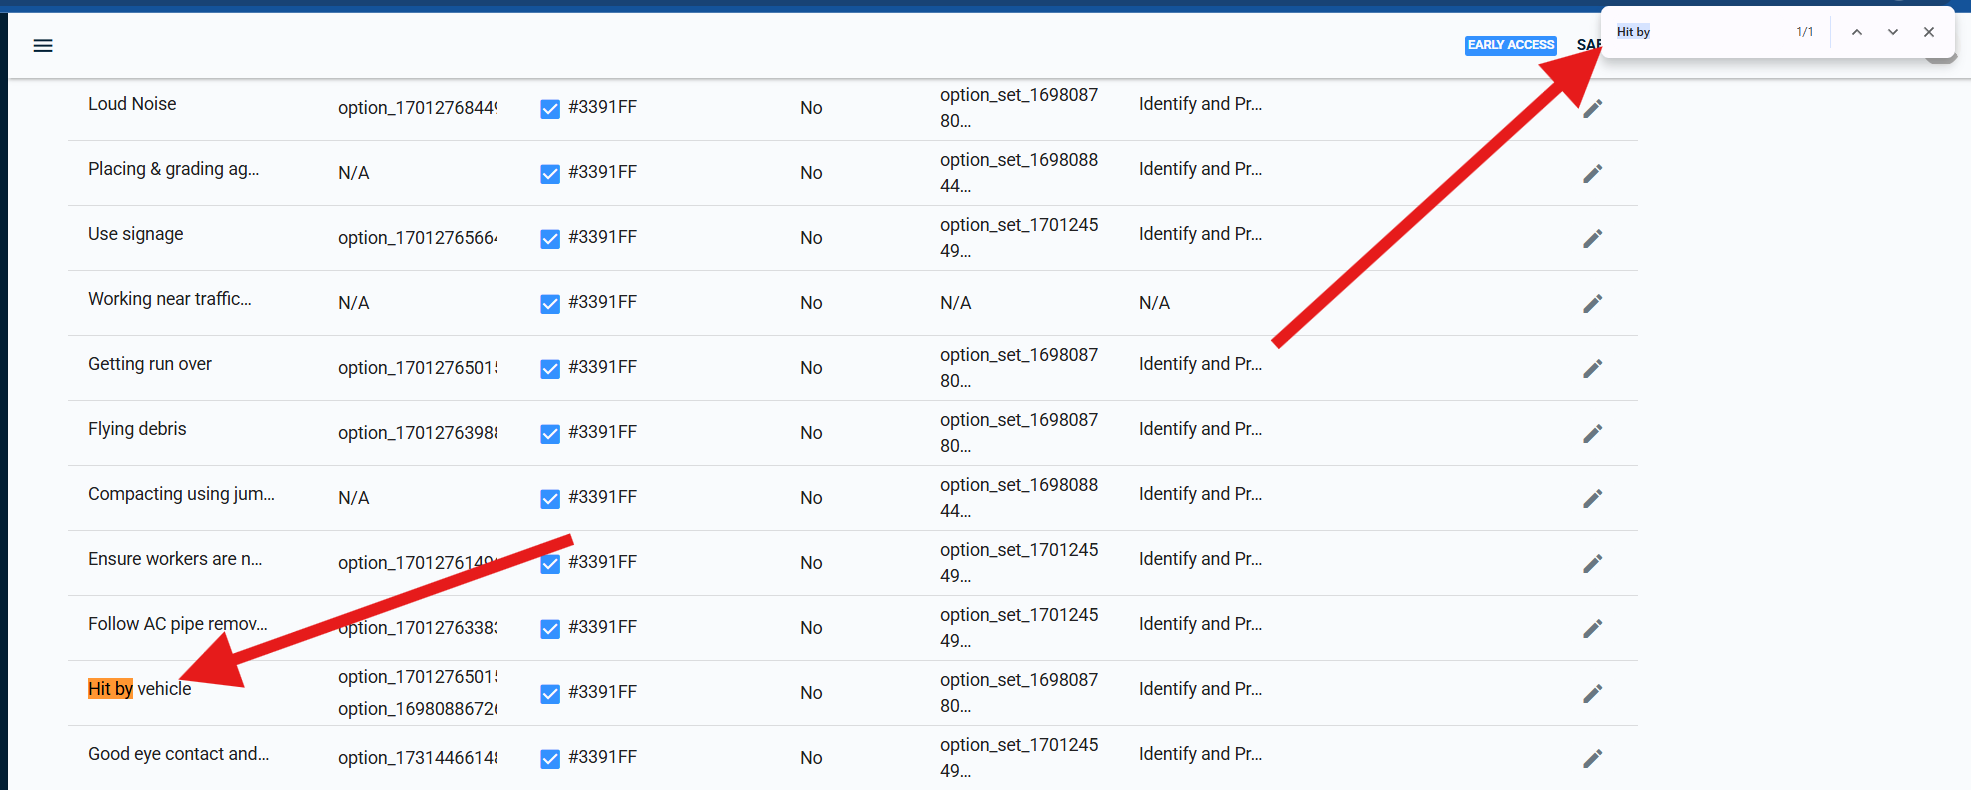Viewport: 1971px width, 790px height.
Task: Click the find bar search field
Action: point(1700,32)
